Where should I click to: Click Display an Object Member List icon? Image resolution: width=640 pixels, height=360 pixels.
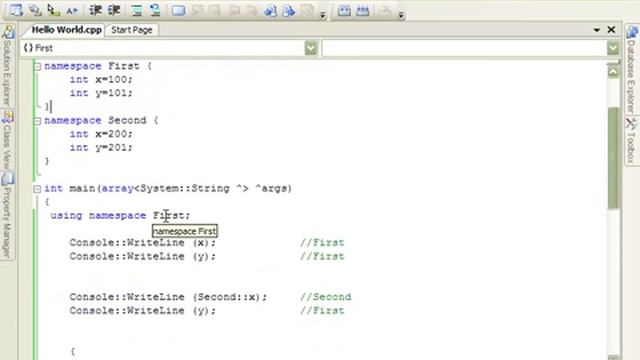(16, 10)
